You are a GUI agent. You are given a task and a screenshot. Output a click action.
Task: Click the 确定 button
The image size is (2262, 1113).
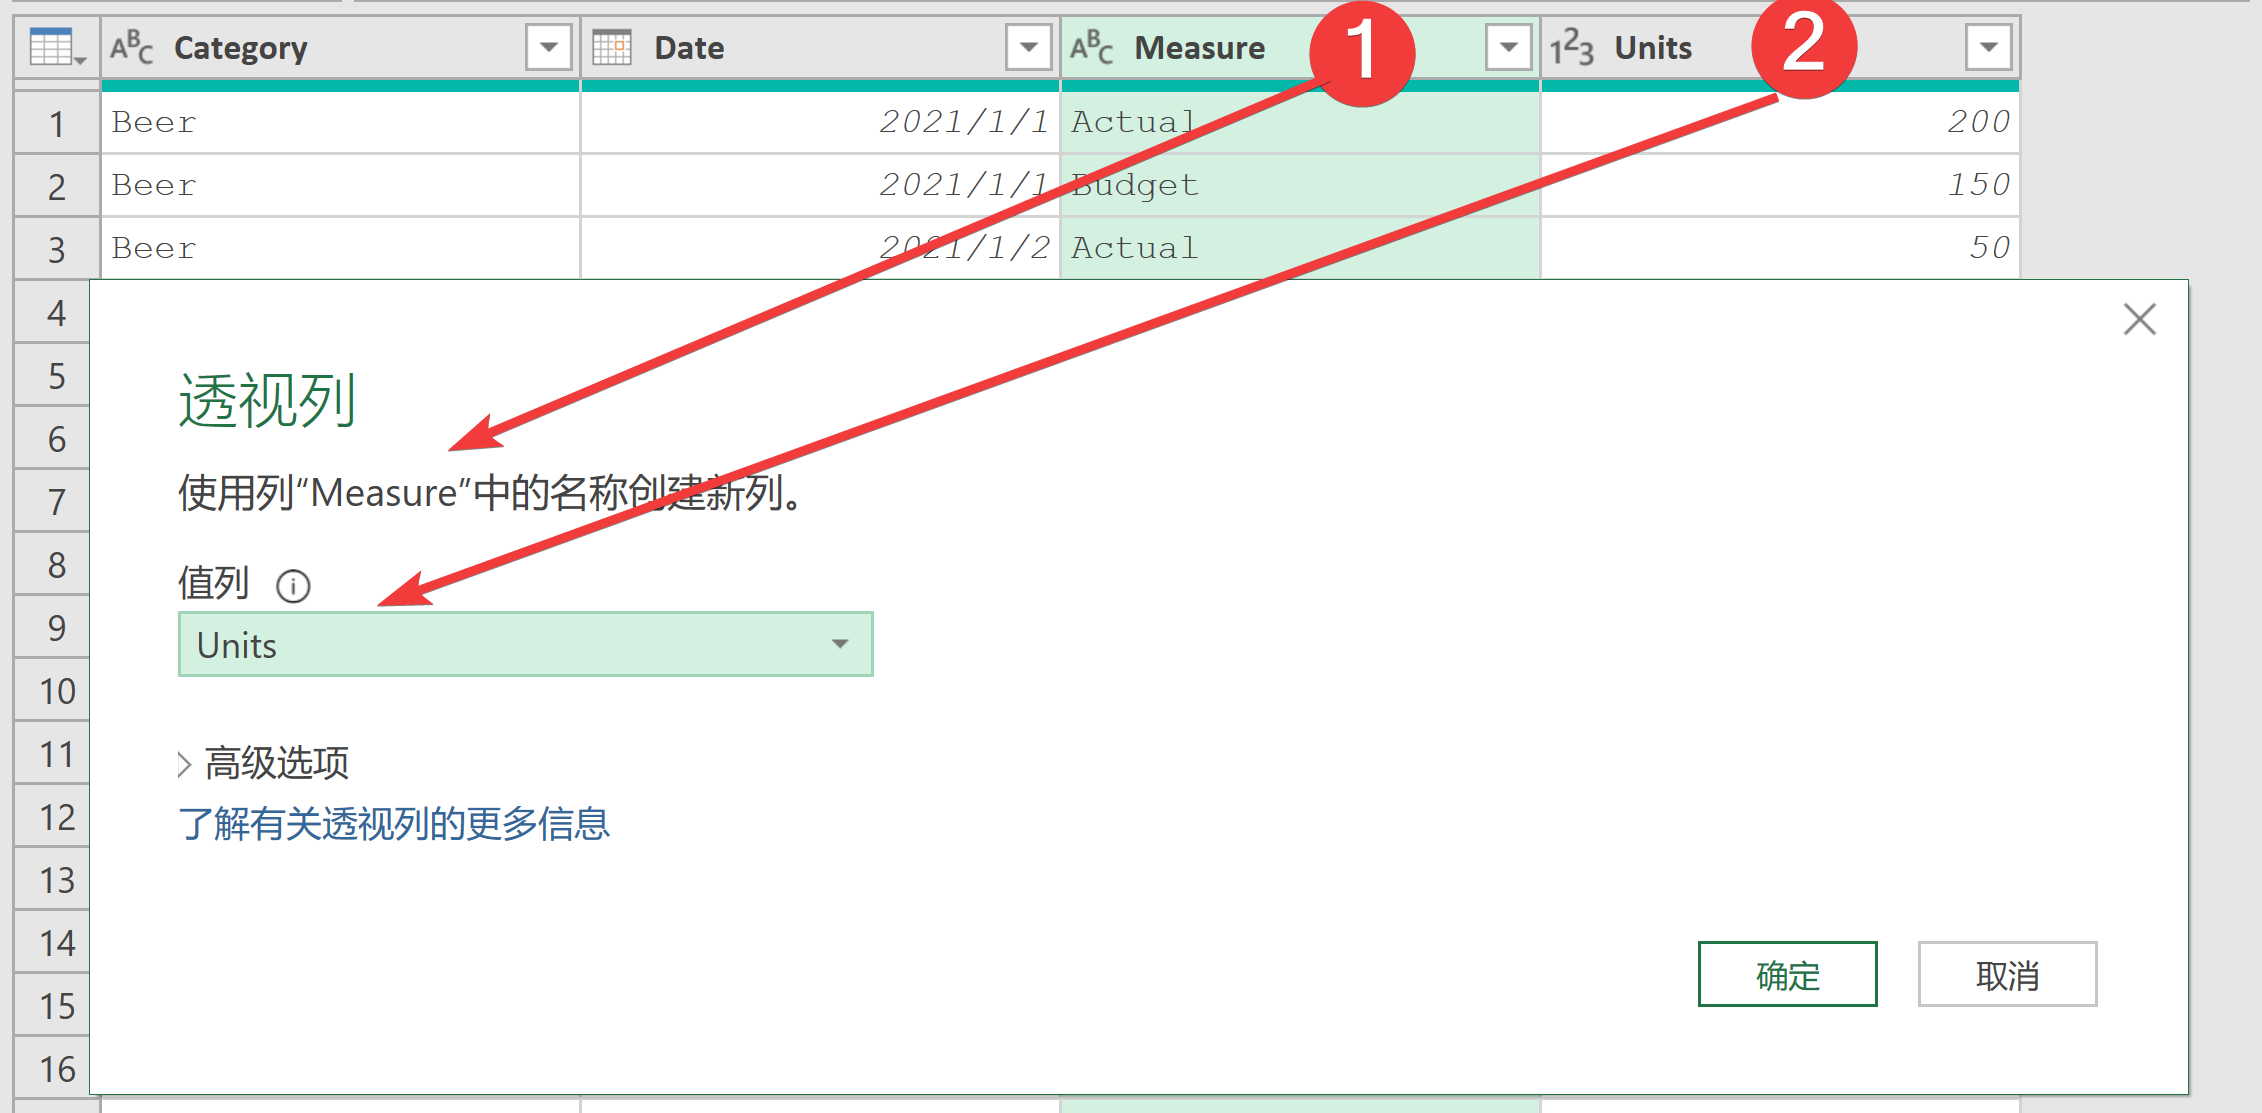coord(1787,974)
